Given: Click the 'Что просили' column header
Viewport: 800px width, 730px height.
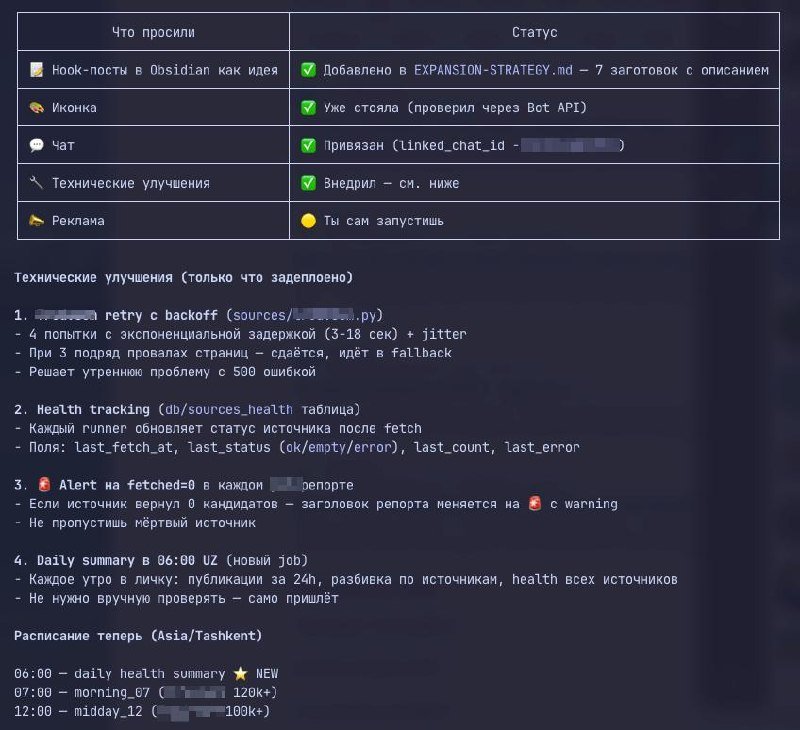Looking at the screenshot, I should (x=153, y=32).
